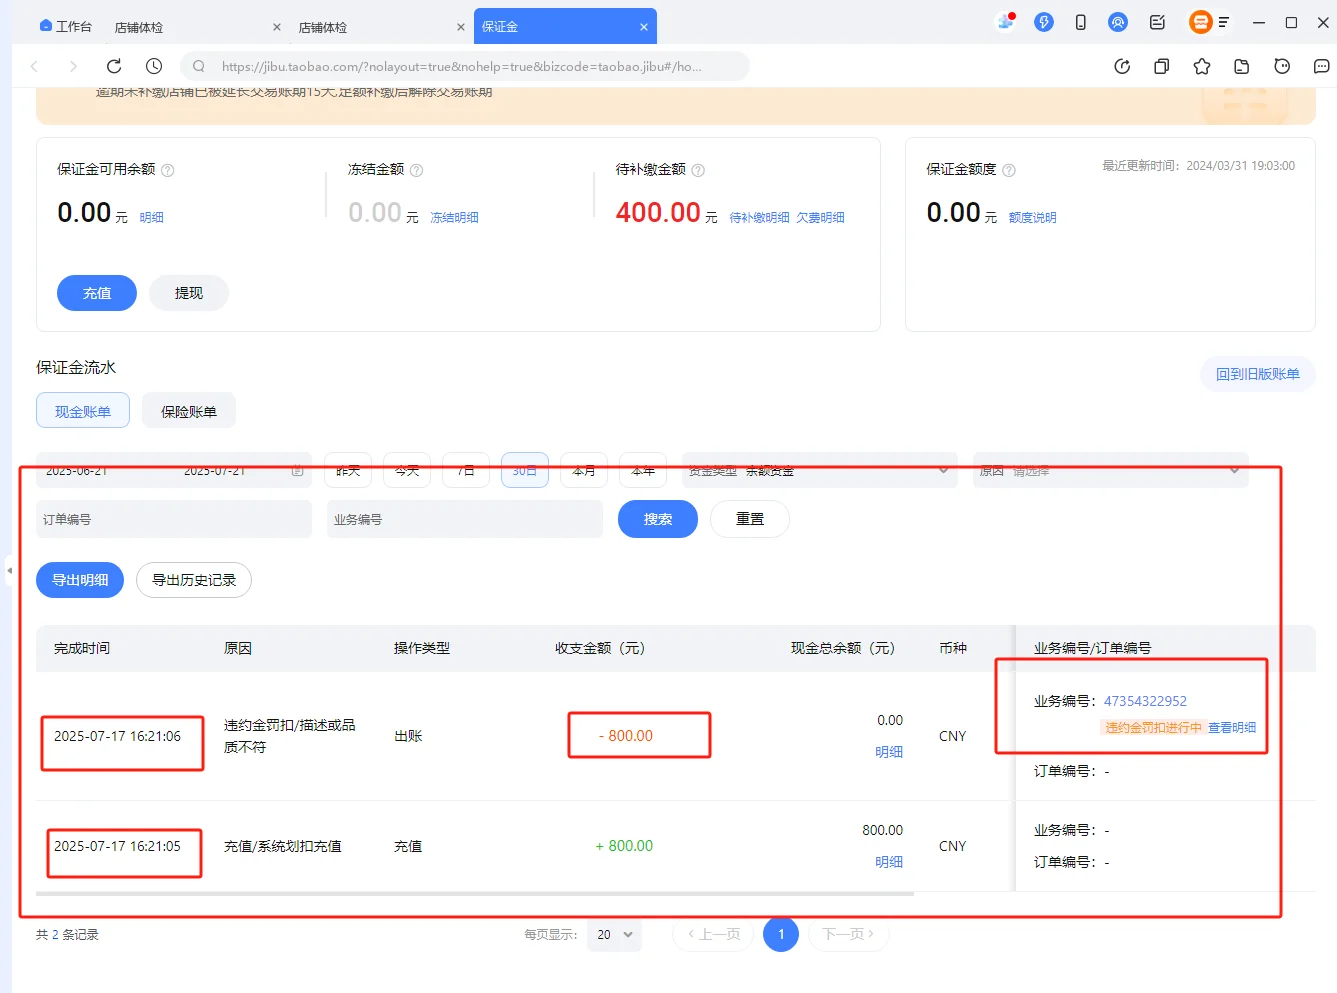Click the circular rotate icon on the toolbar
1337x993 pixels.
click(x=1122, y=66)
